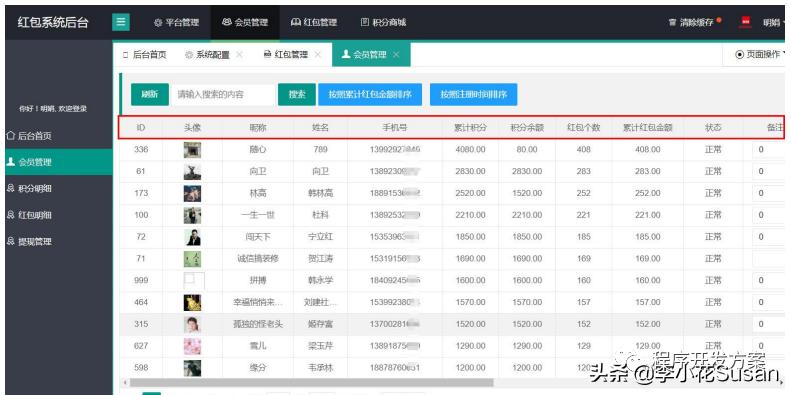
Task: Click the avatar thumbnail of 雪儿
Action: coord(192,346)
